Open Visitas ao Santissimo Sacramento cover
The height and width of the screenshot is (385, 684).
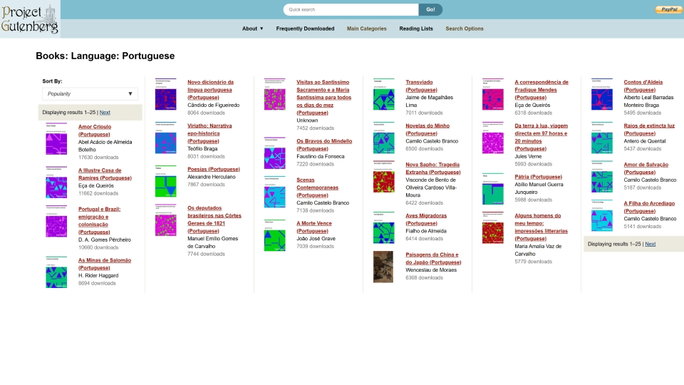pyautogui.click(x=274, y=95)
